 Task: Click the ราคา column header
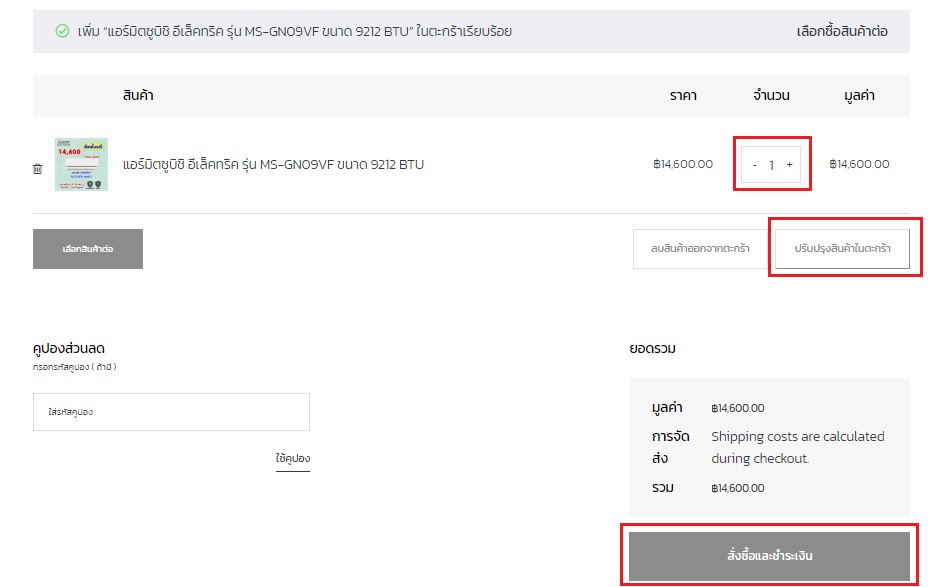pos(683,96)
